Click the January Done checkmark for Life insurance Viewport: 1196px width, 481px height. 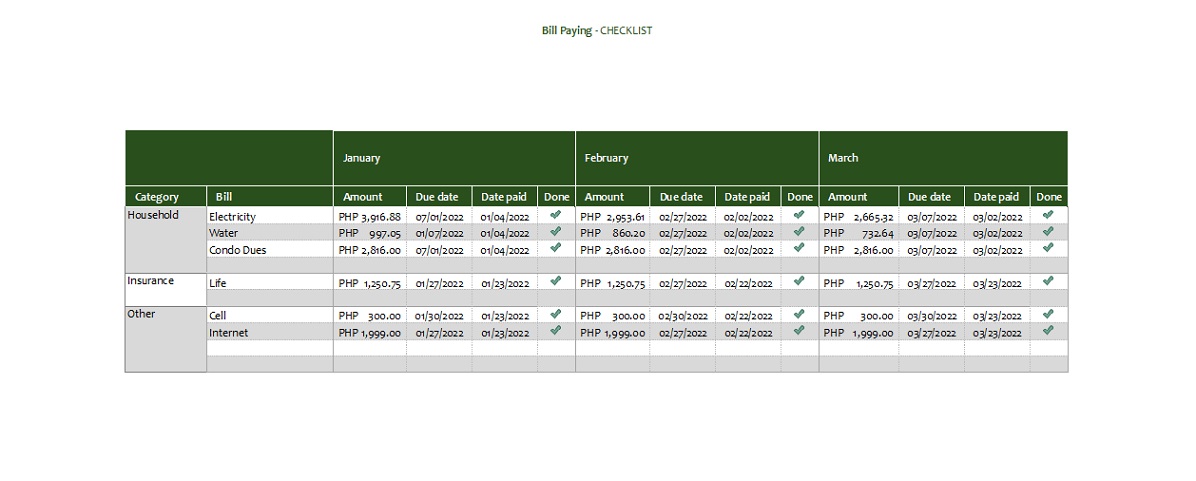point(556,281)
